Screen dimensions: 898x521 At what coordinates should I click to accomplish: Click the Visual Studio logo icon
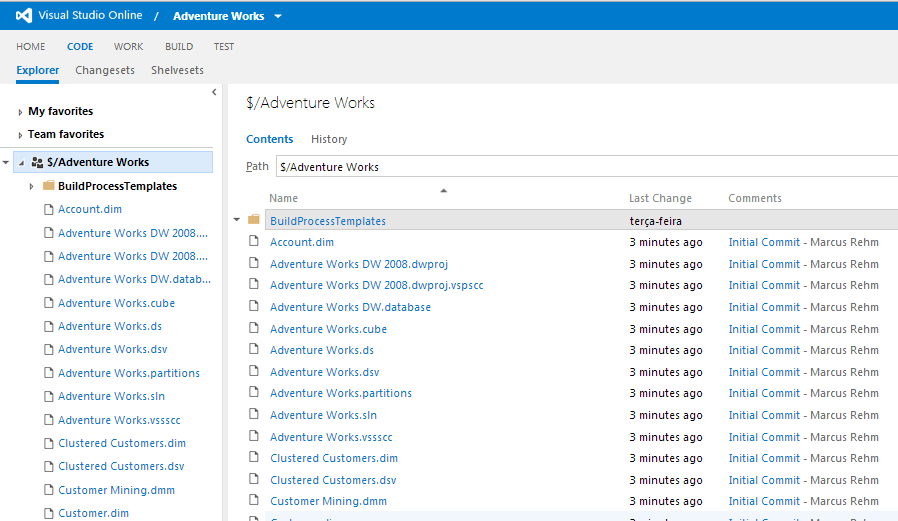[x=23, y=15]
